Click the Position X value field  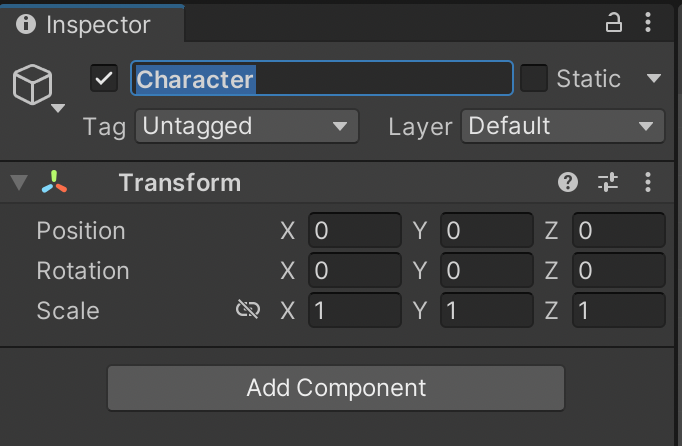(354, 231)
